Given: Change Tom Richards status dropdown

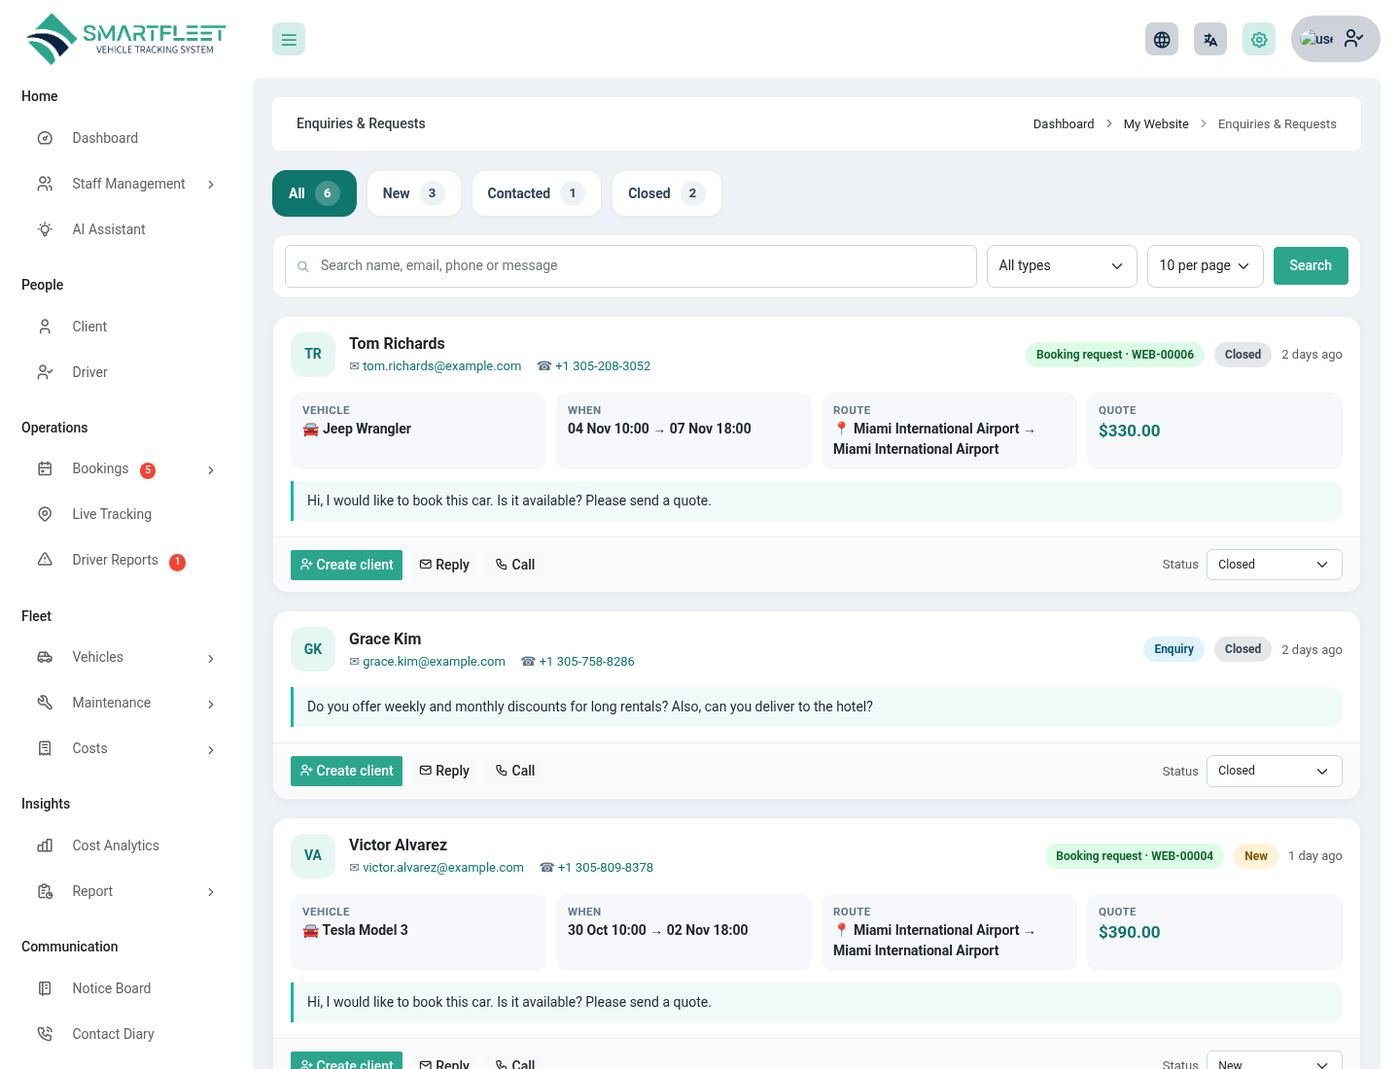Looking at the screenshot, I should 1274,564.
